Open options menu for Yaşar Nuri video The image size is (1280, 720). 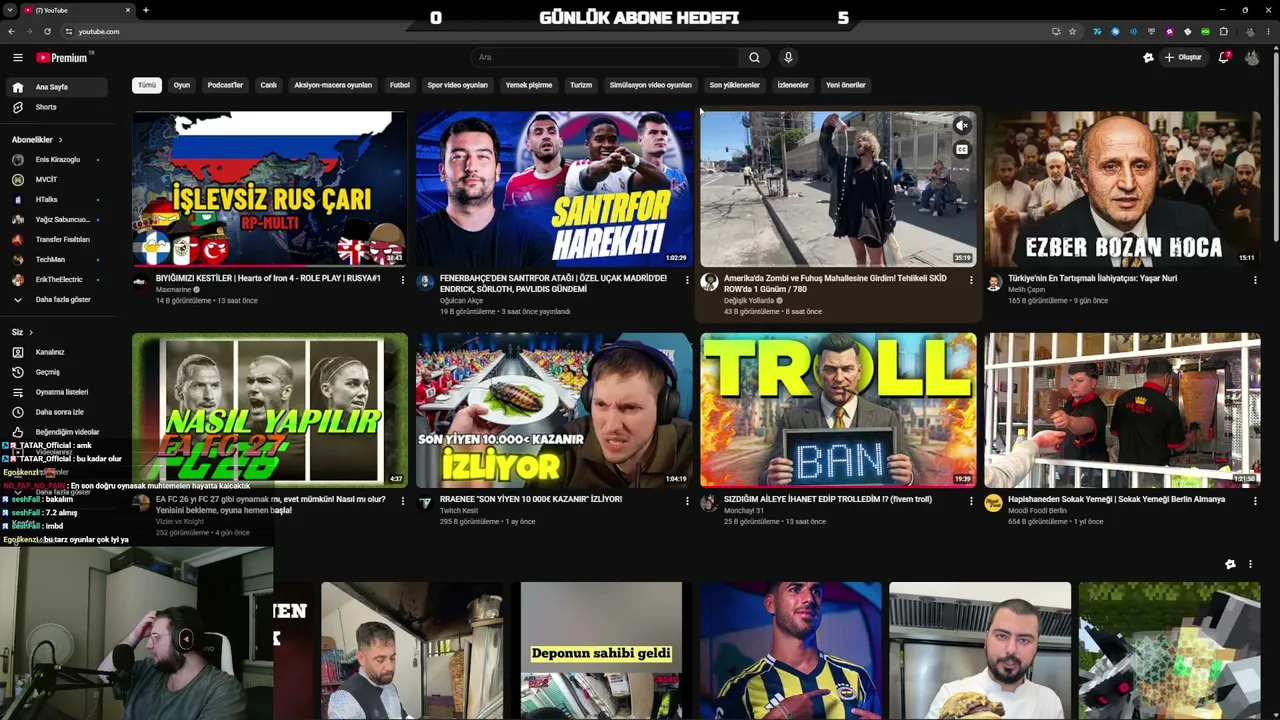[x=1255, y=280]
